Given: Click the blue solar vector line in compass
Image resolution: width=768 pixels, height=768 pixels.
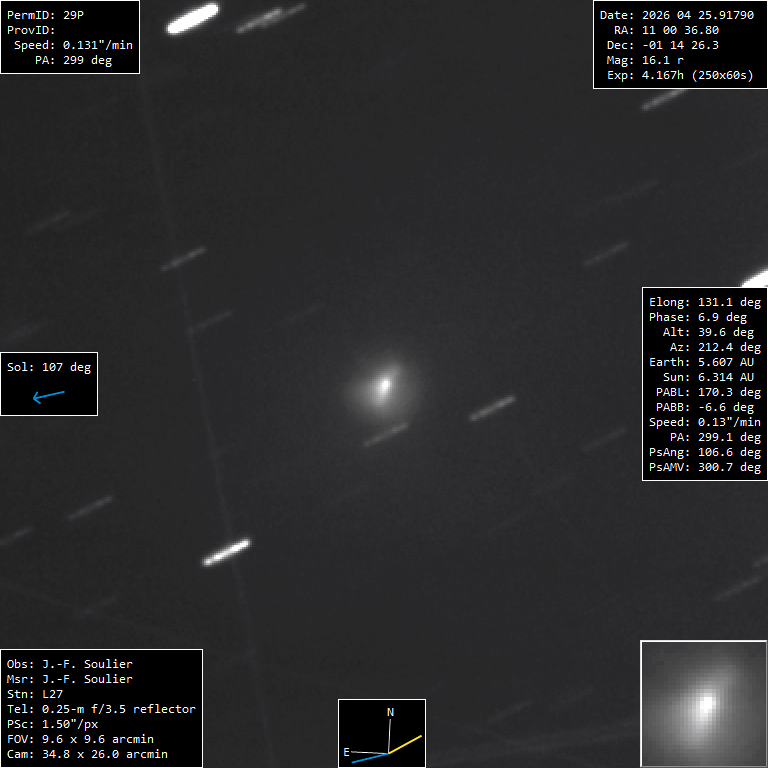Looking at the screenshot, I should [x=370, y=758].
